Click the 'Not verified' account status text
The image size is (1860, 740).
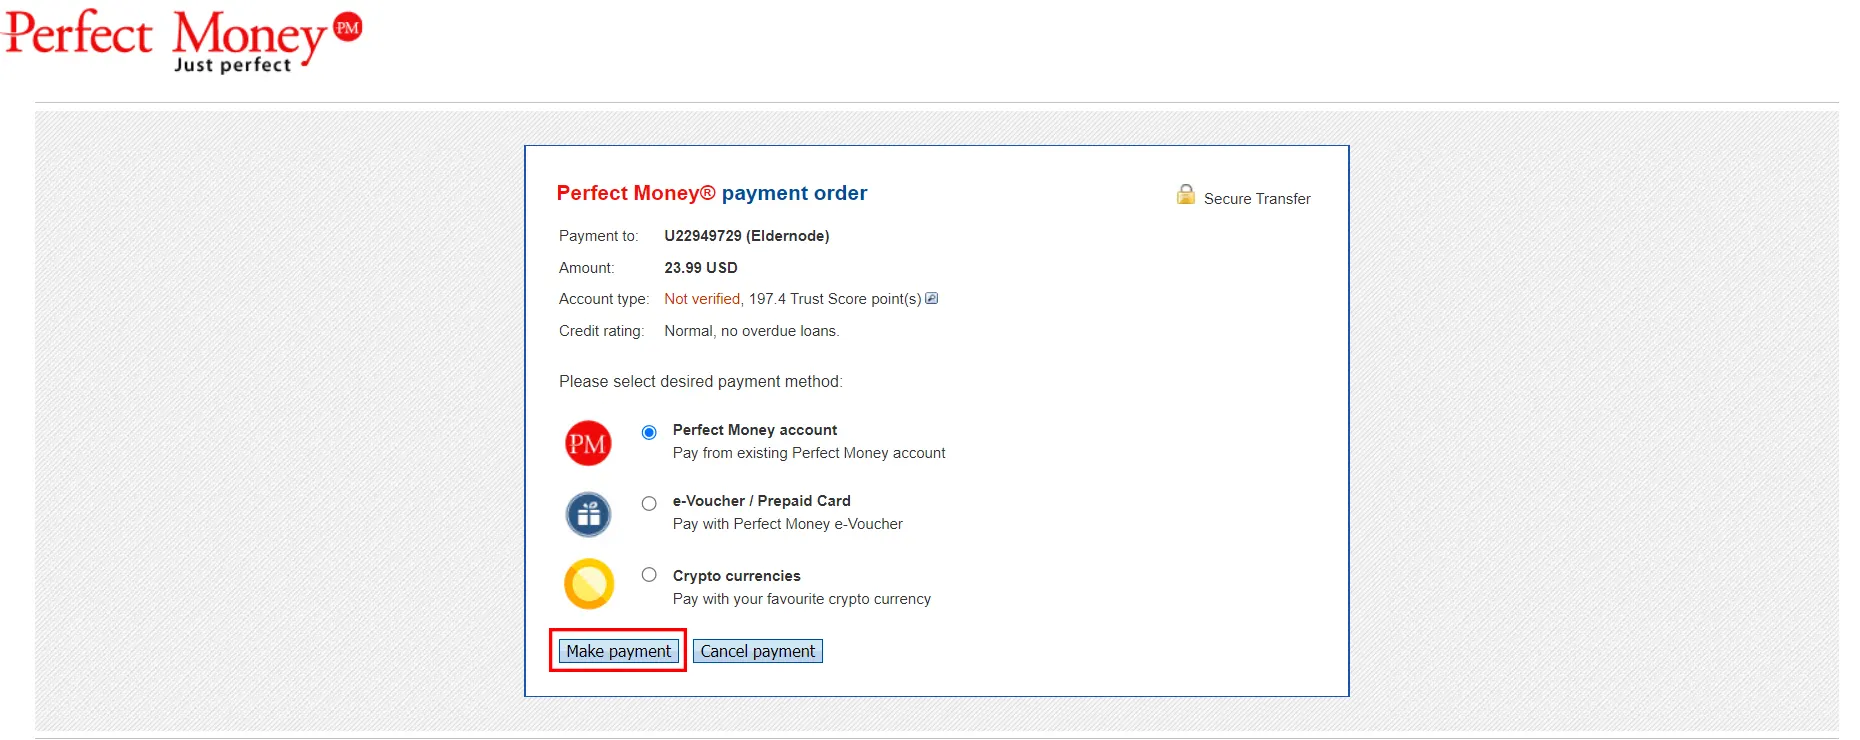coord(702,299)
